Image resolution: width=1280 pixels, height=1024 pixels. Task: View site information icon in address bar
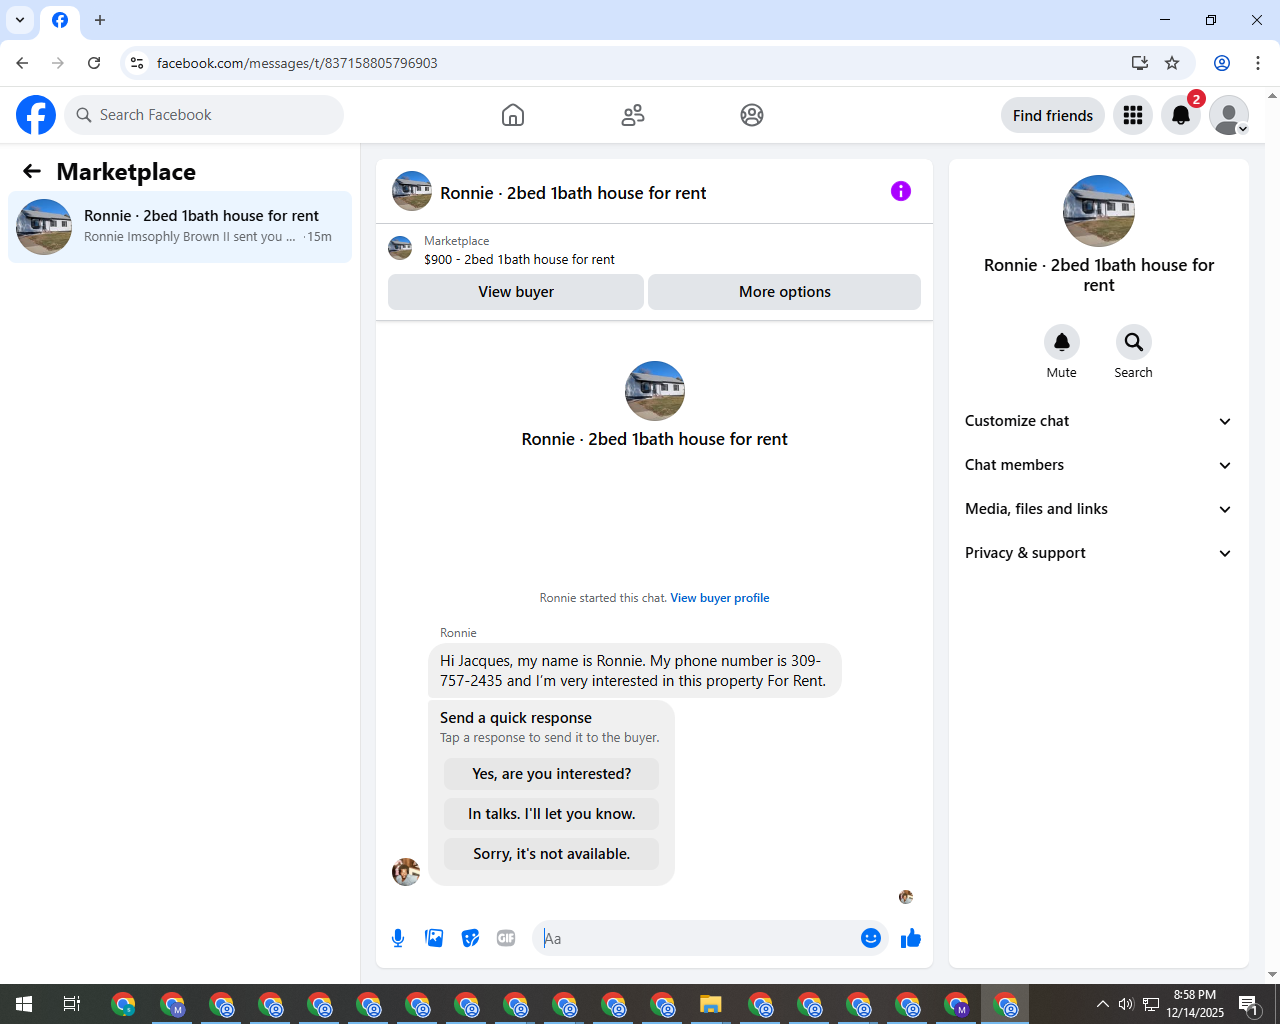coord(137,63)
